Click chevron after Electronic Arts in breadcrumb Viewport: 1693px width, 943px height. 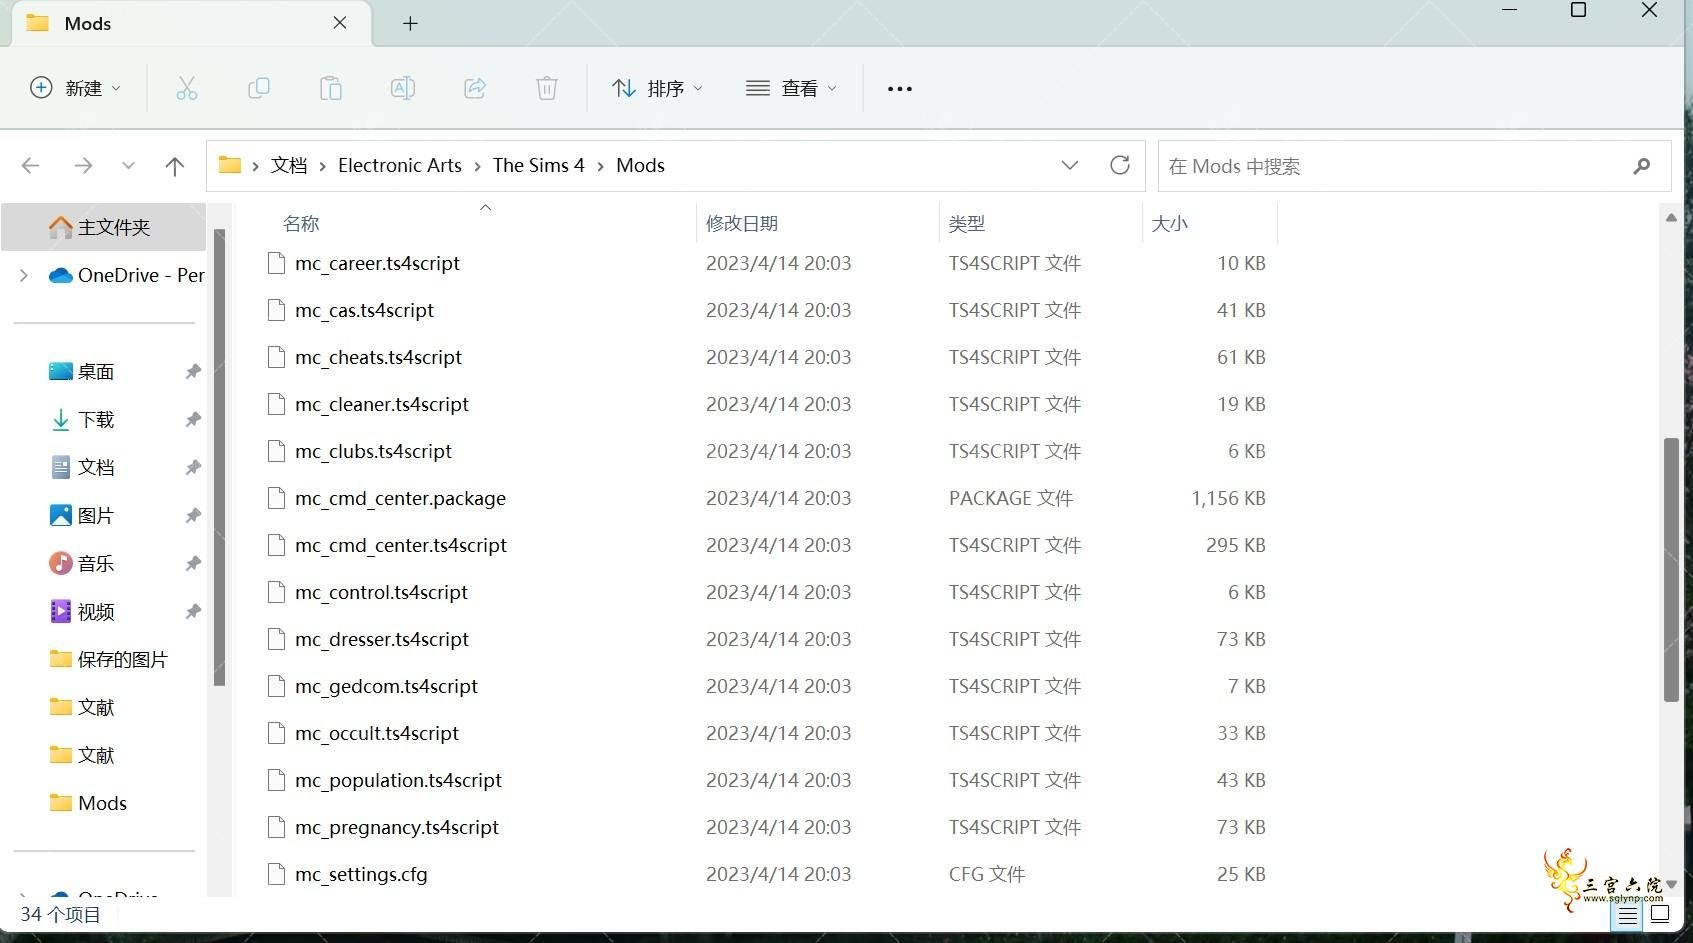point(478,166)
